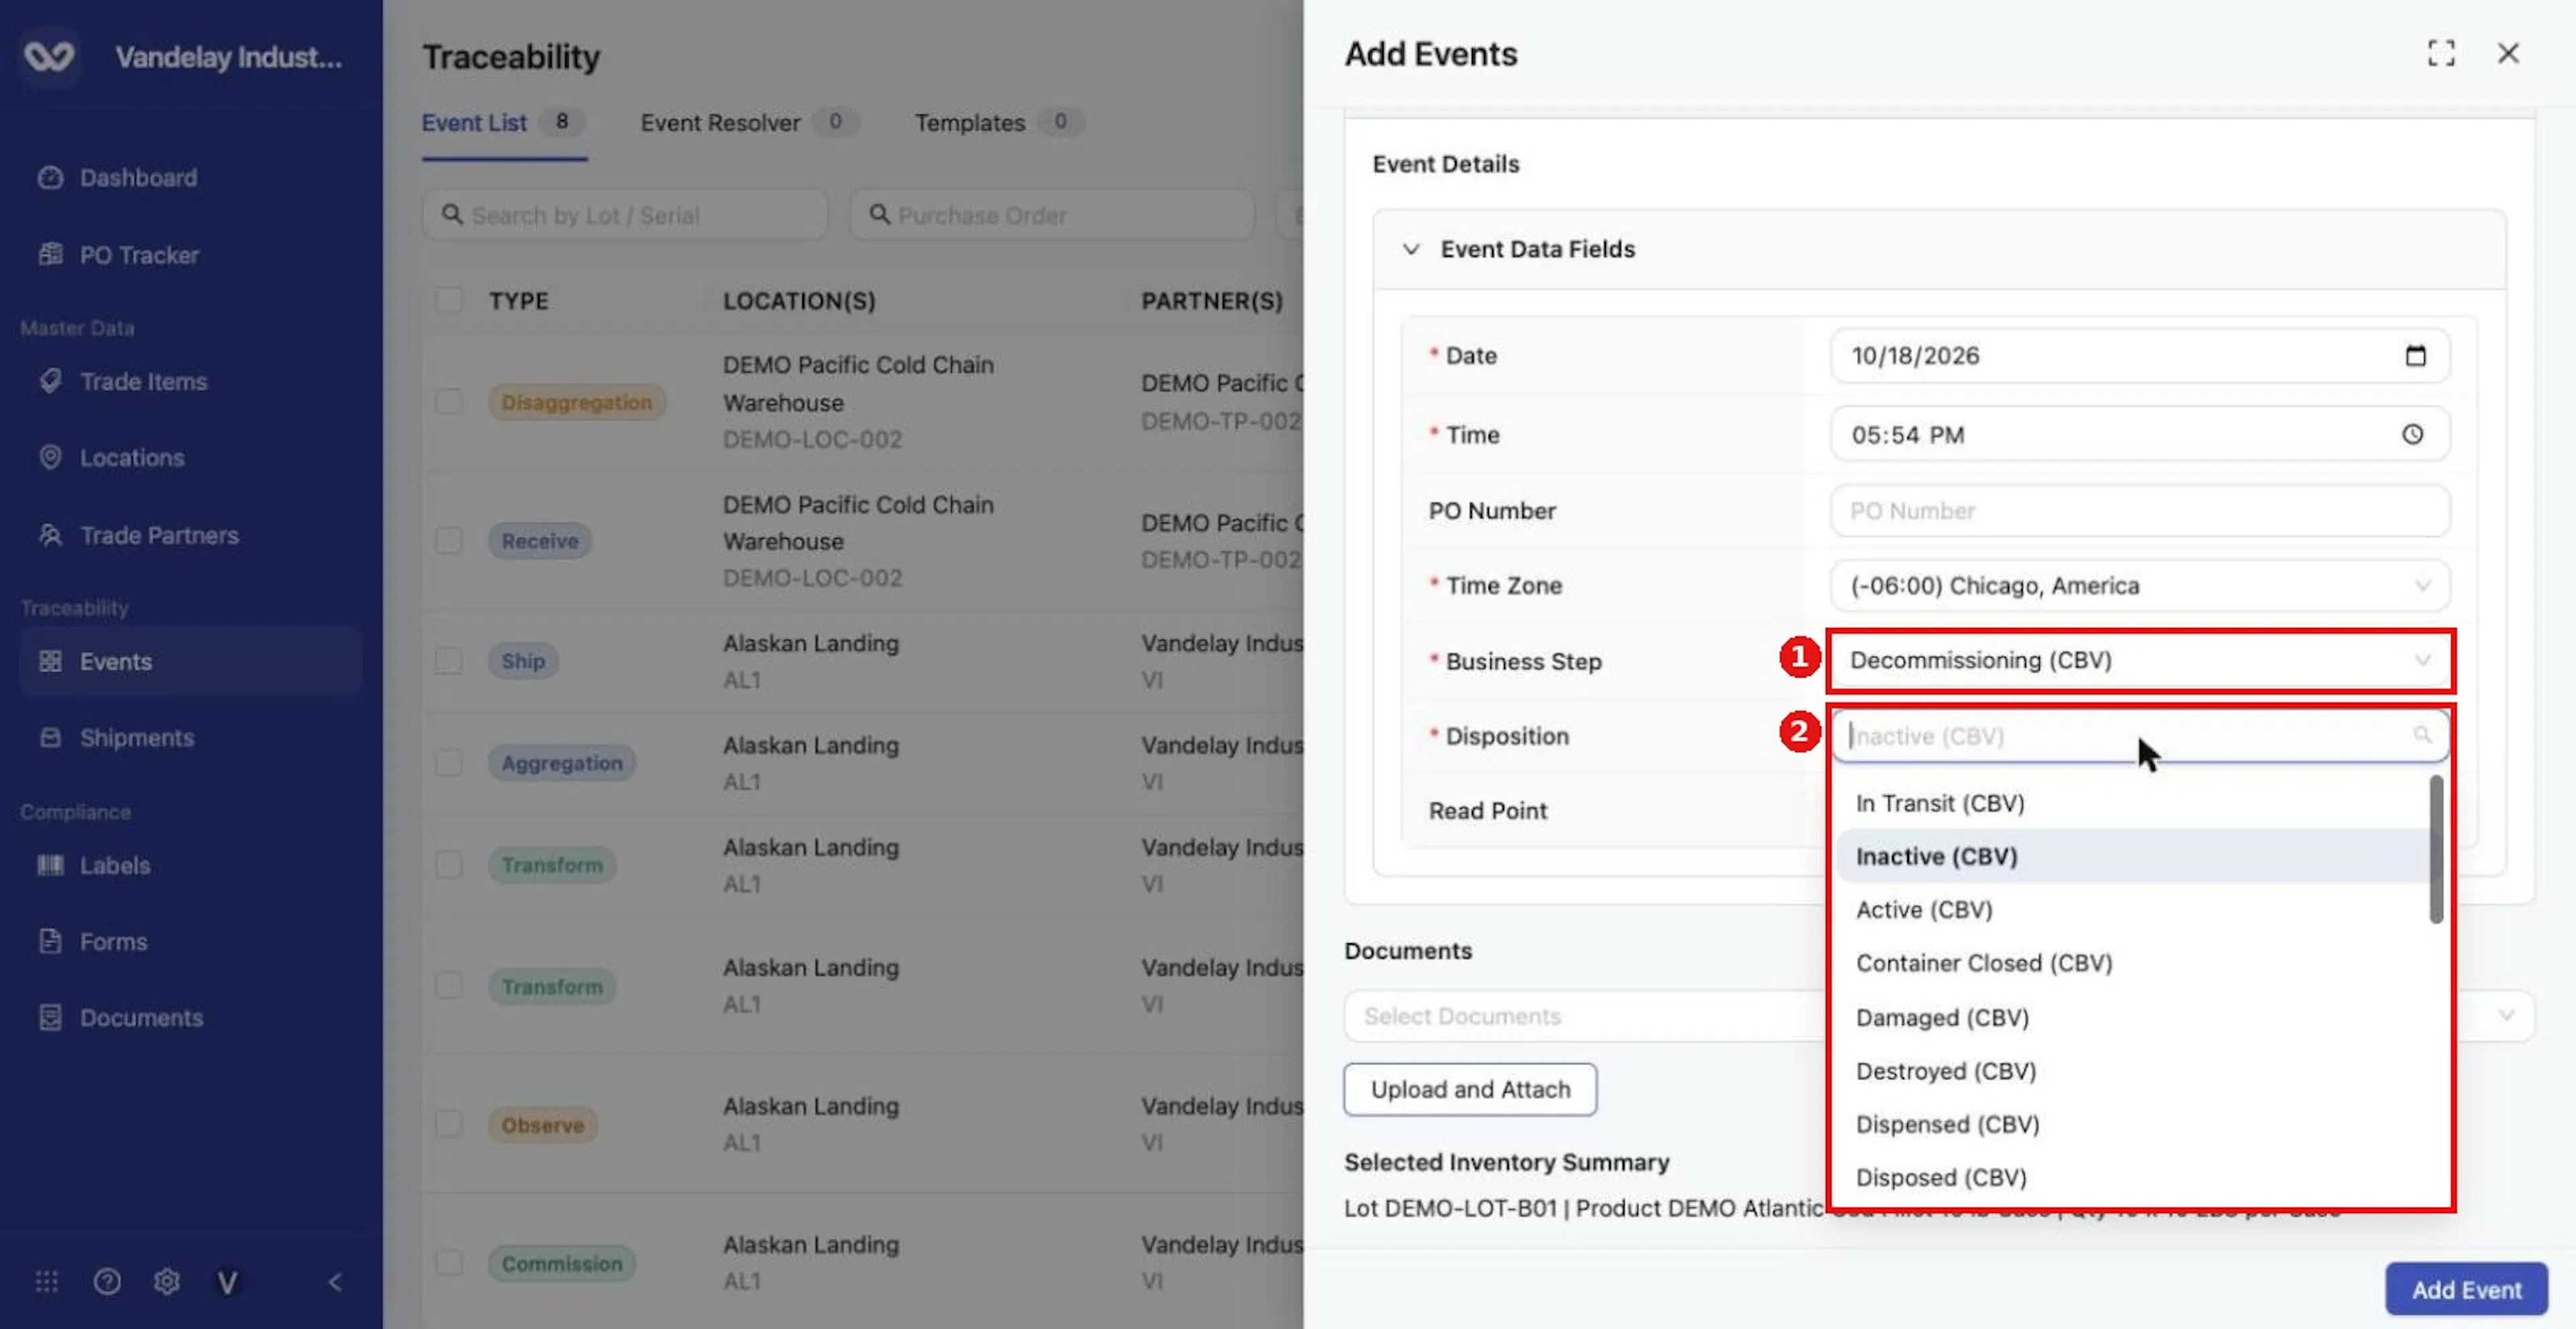
Task: Open the Business Step dropdown
Action: (2139, 661)
